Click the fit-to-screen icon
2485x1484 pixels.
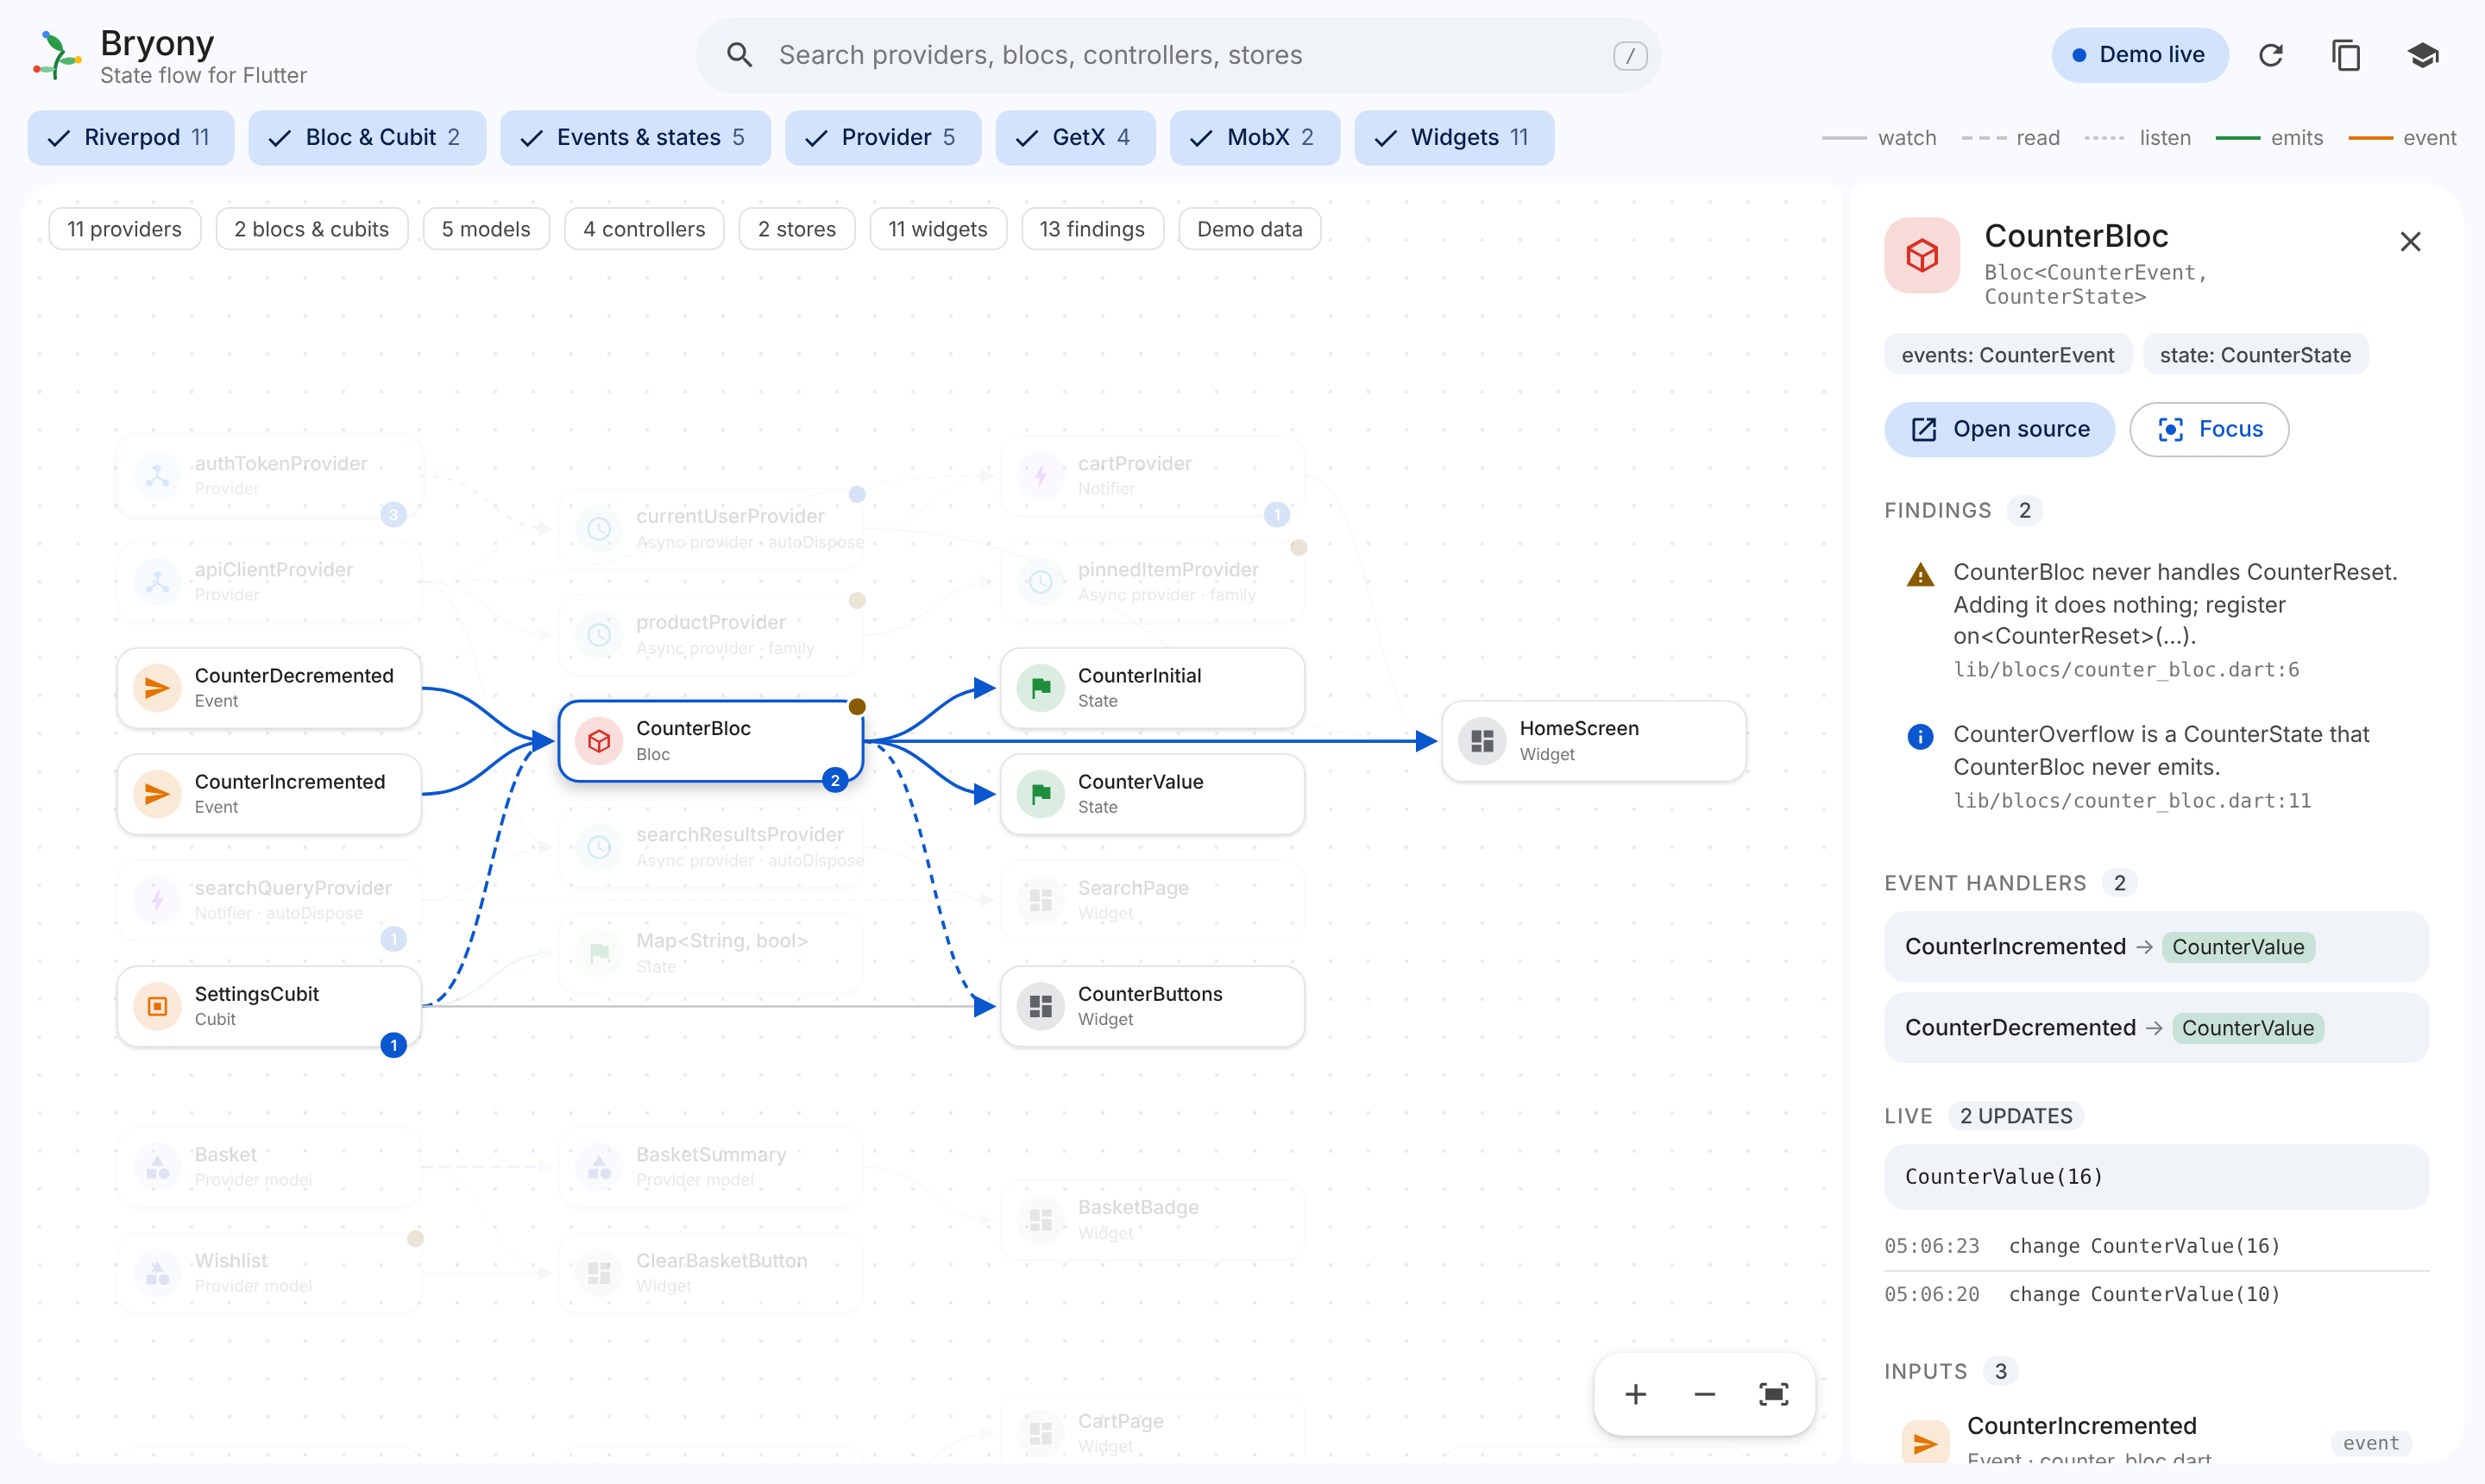1773,1394
